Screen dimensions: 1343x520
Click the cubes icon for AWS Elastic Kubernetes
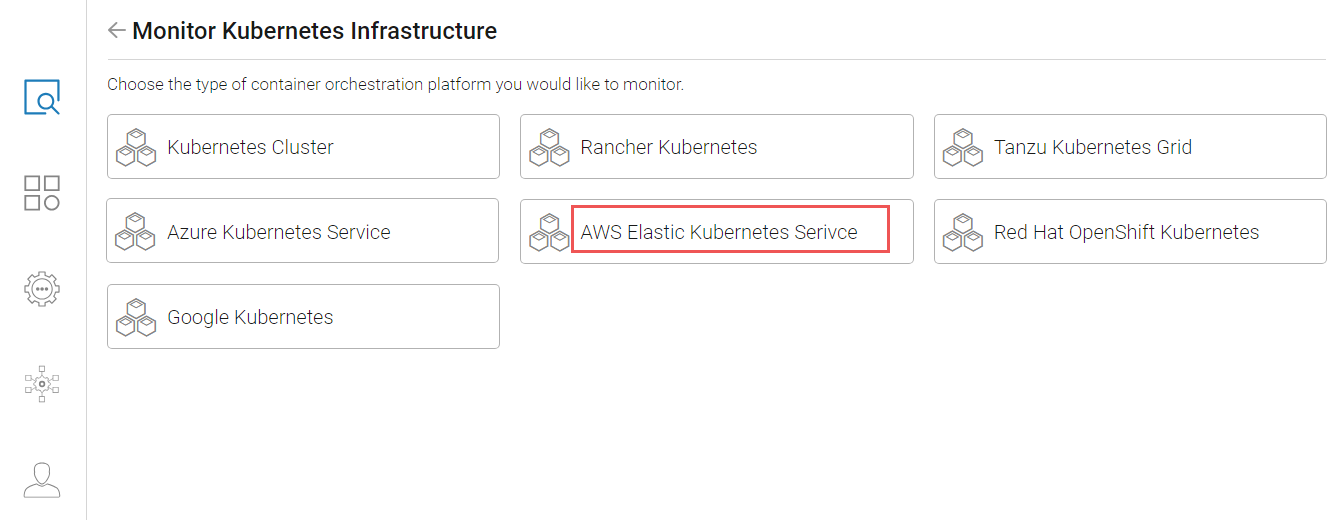(549, 232)
